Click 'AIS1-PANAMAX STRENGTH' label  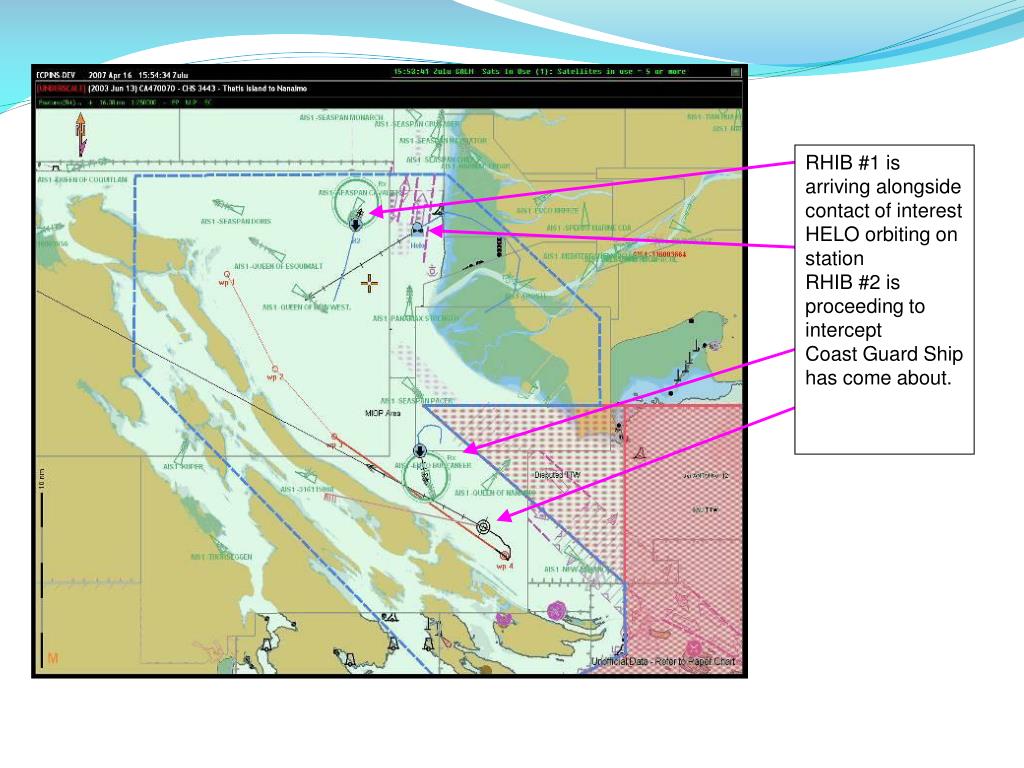(415, 318)
